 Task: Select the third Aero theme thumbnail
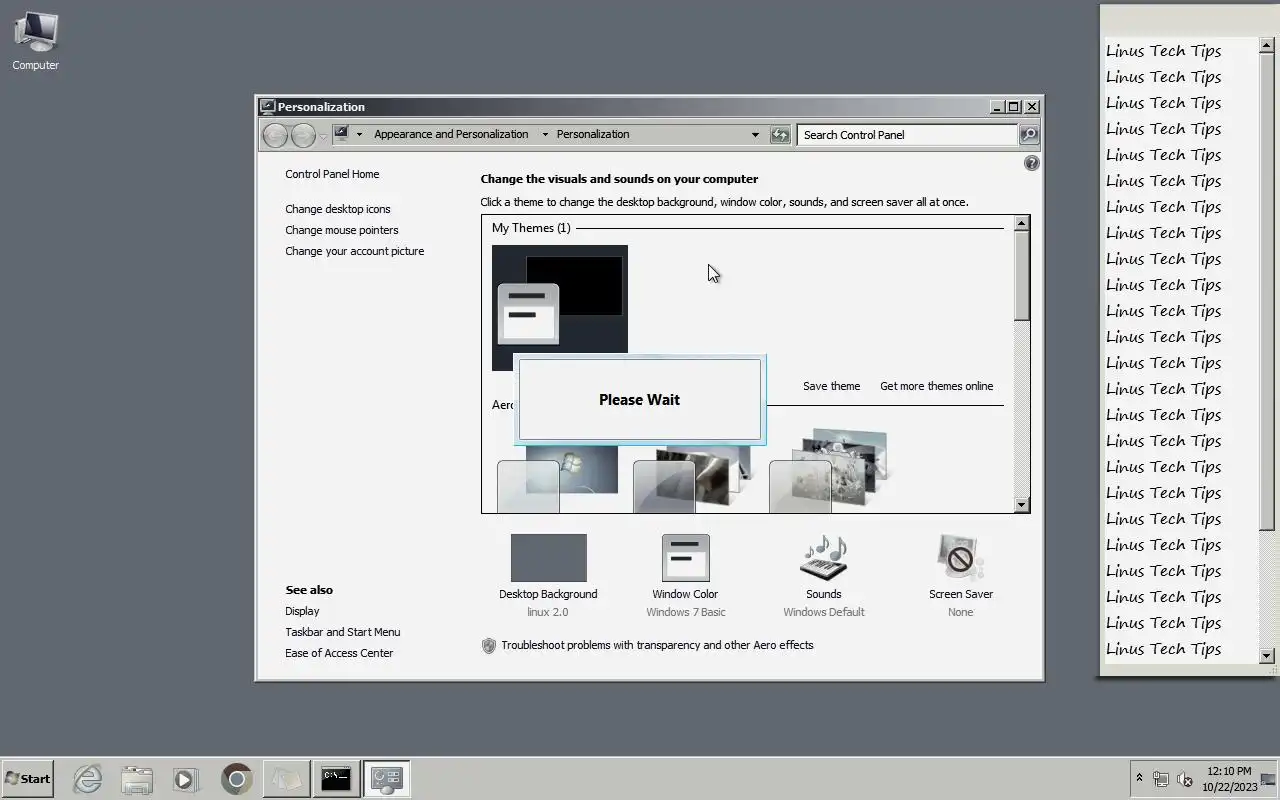point(830,470)
